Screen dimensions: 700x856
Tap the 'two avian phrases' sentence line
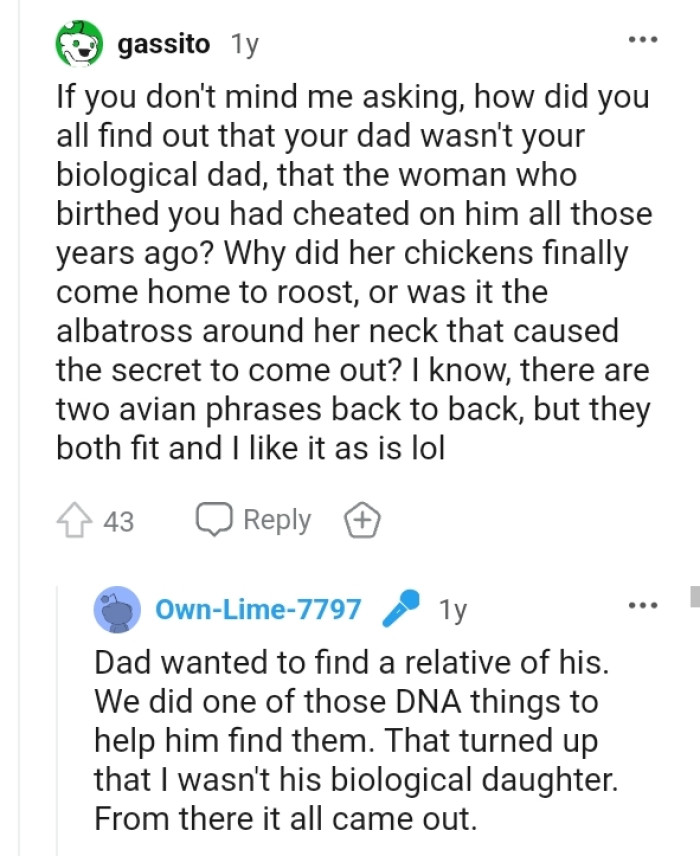(351, 410)
